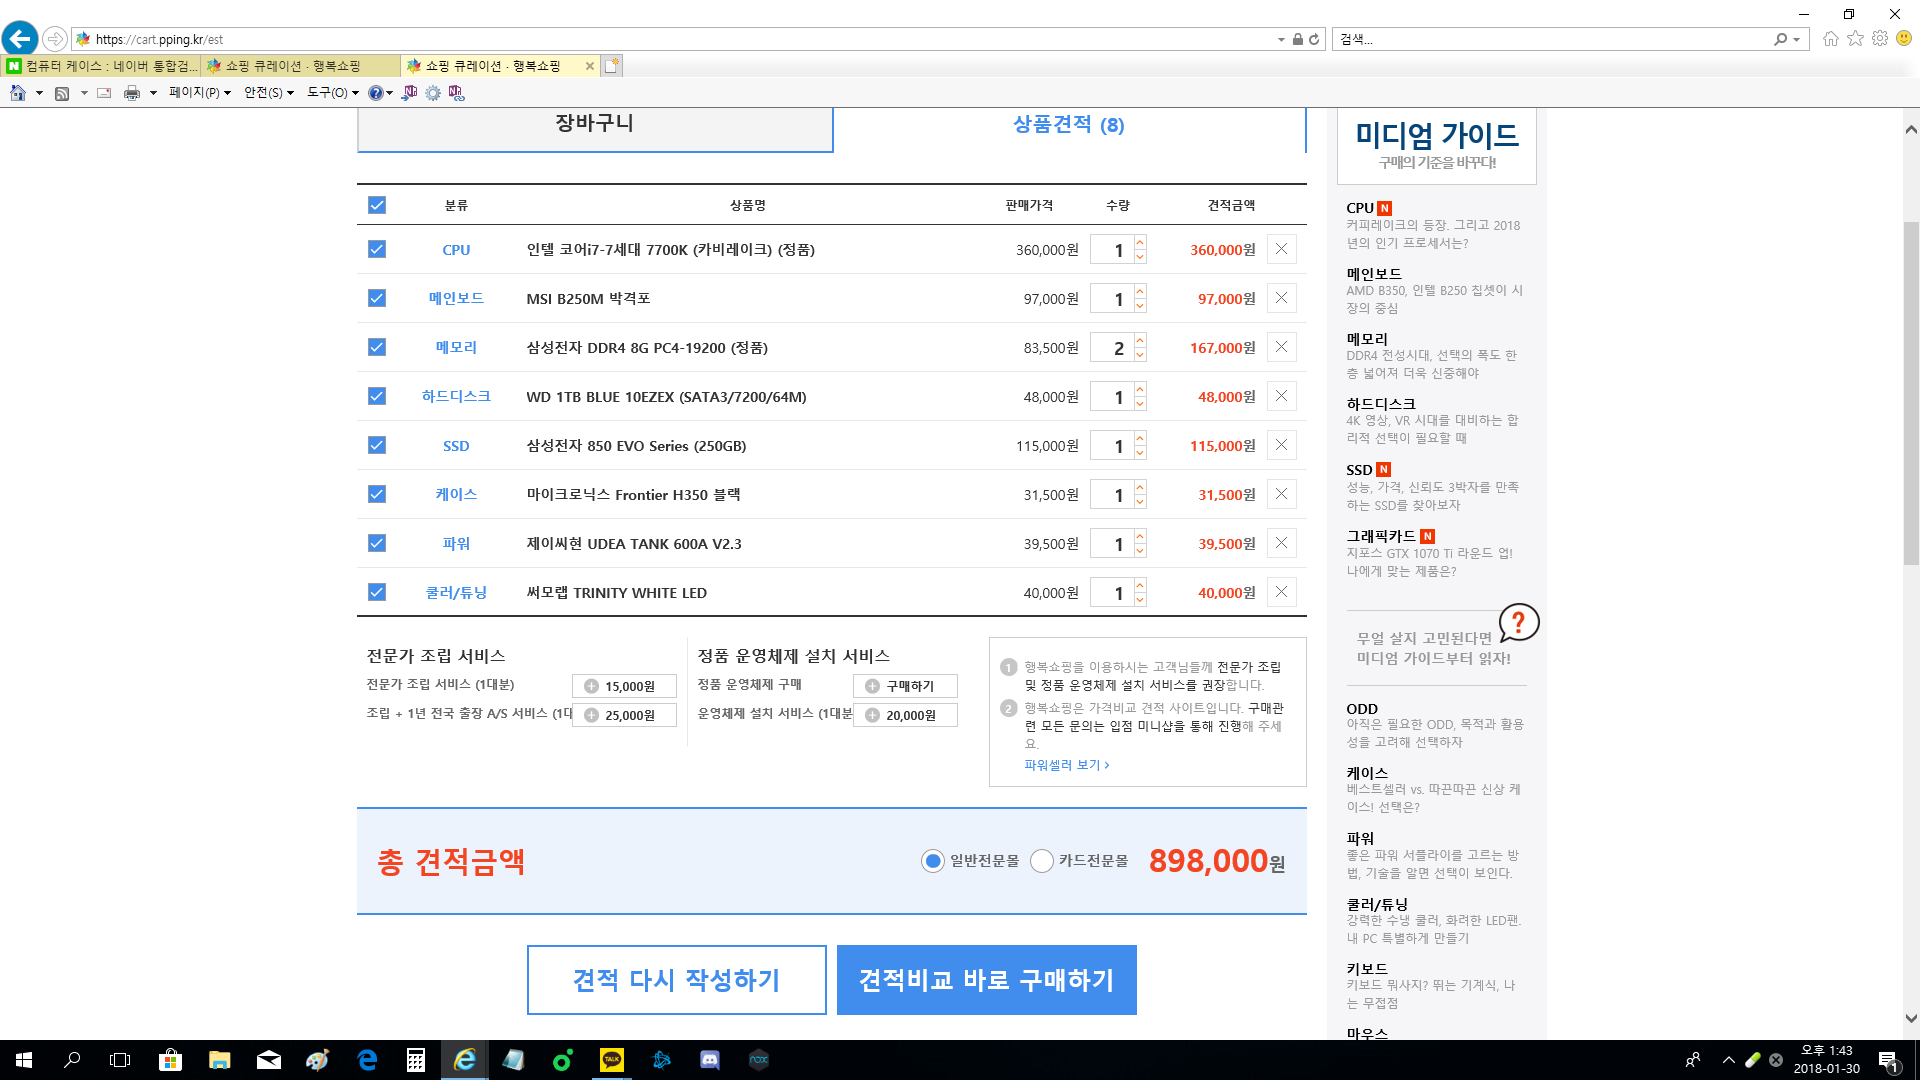Increase the CPU quantity with up arrow
1920x1080 pixels.
[x=1140, y=243]
